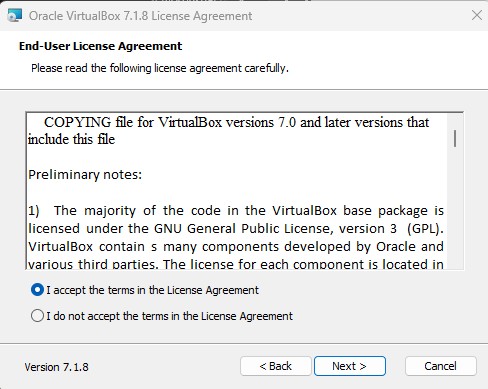The height and width of the screenshot is (389, 488).
Task: Proceed with the Next > button
Action: (350, 366)
